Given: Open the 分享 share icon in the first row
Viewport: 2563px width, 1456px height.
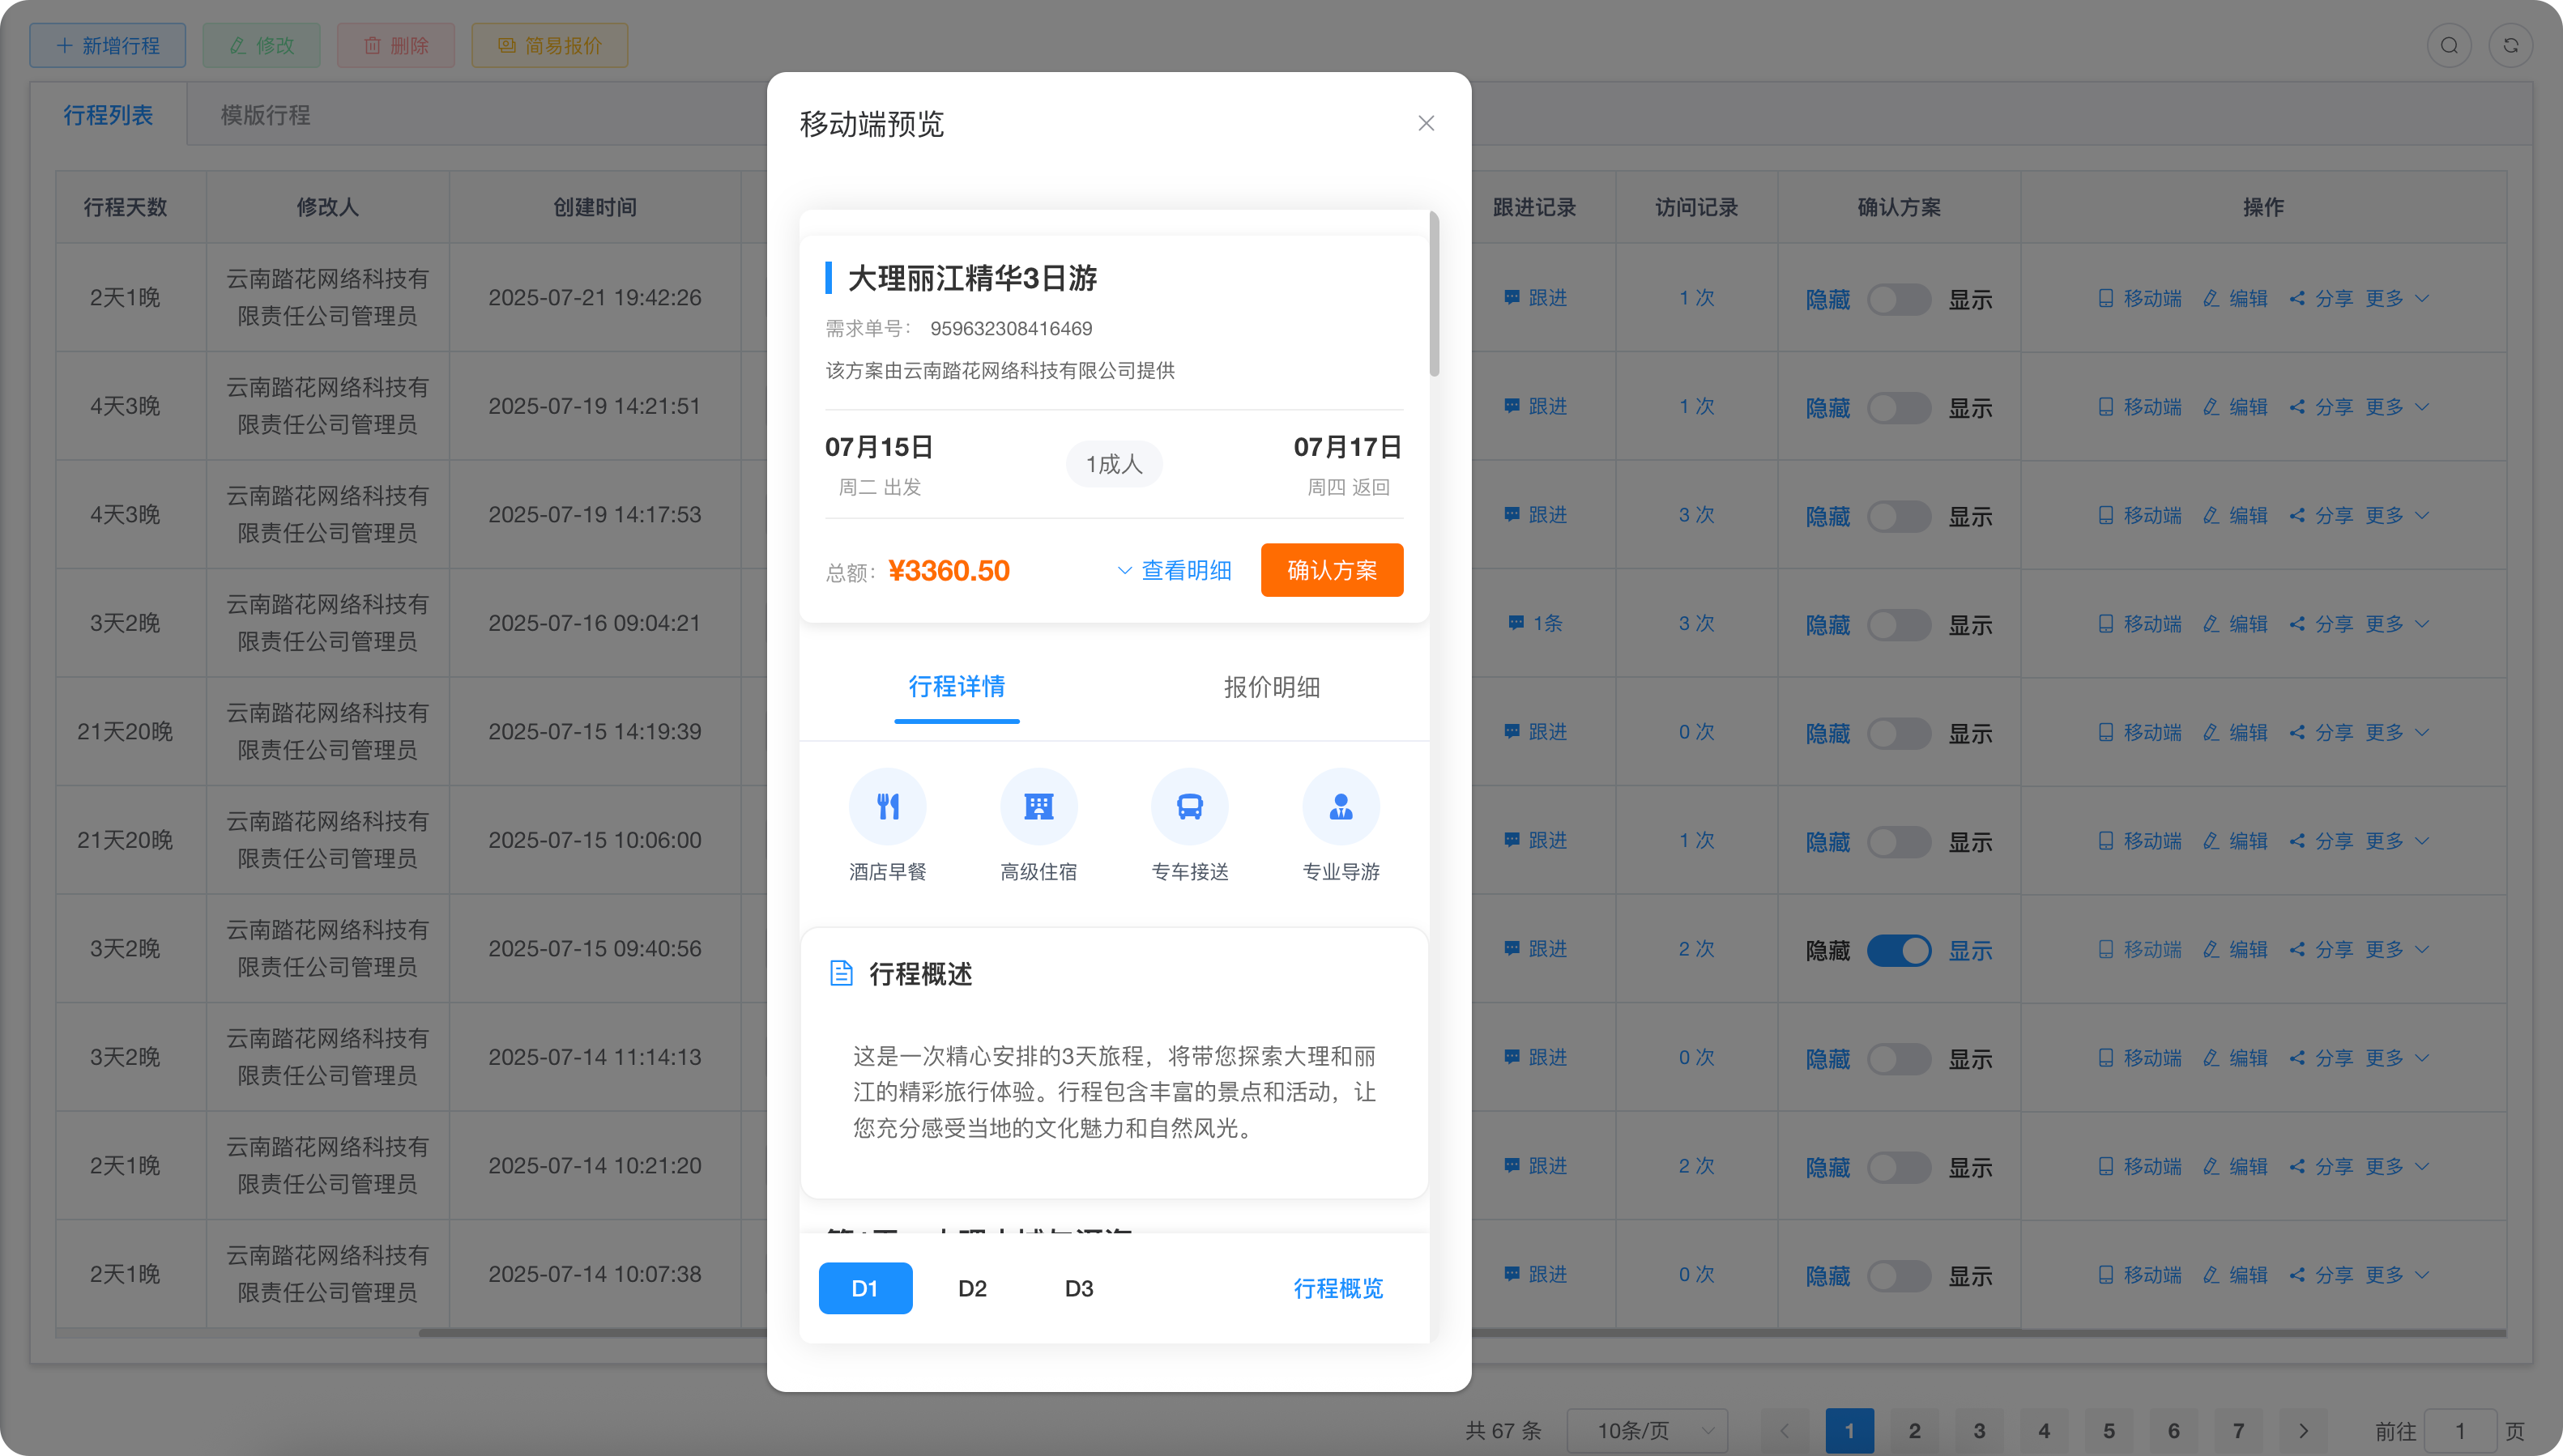Looking at the screenshot, I should coord(2296,297).
